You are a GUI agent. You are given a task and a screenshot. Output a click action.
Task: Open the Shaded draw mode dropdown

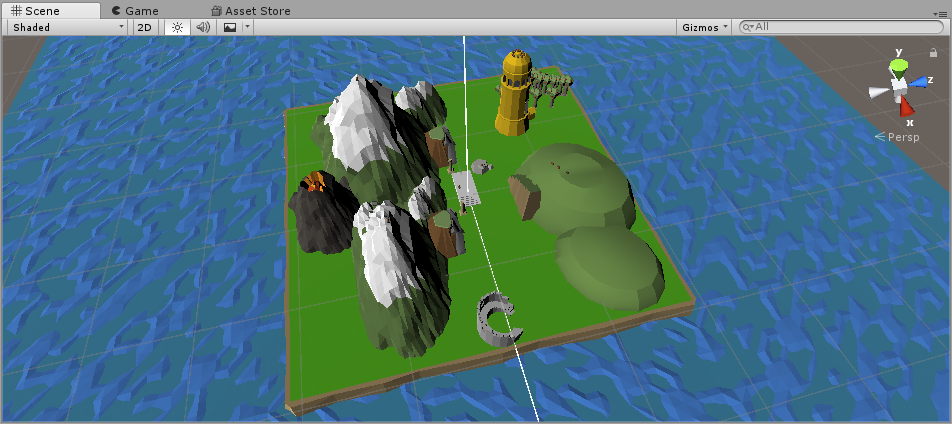coord(68,27)
